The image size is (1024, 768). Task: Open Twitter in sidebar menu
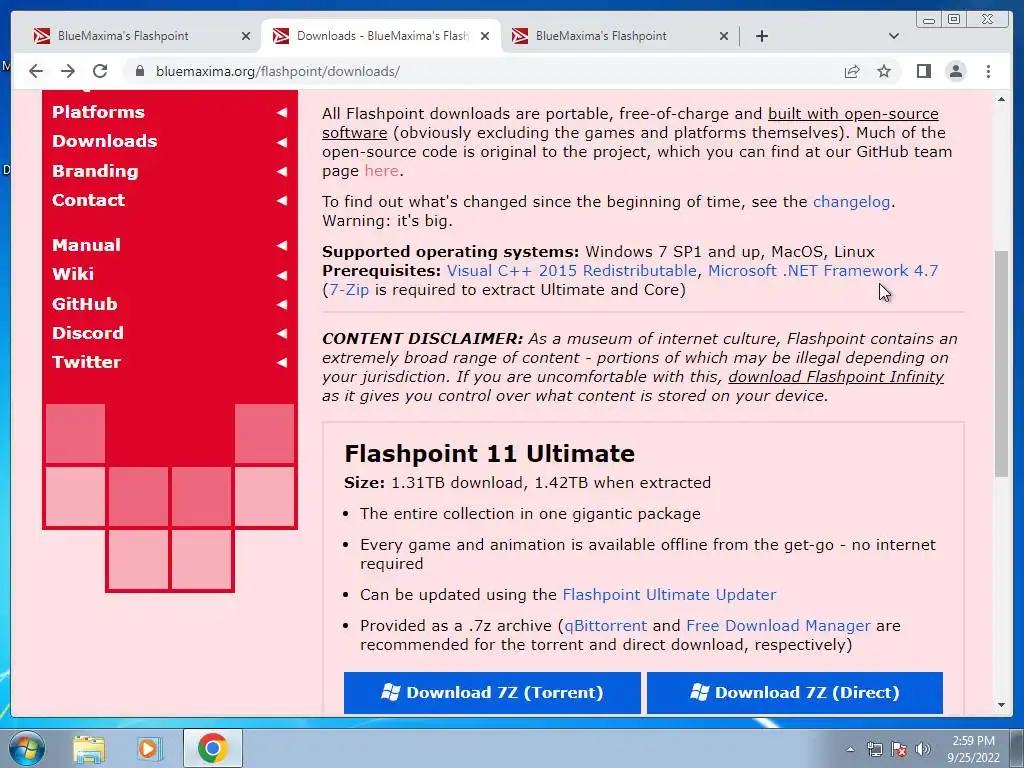(x=86, y=362)
